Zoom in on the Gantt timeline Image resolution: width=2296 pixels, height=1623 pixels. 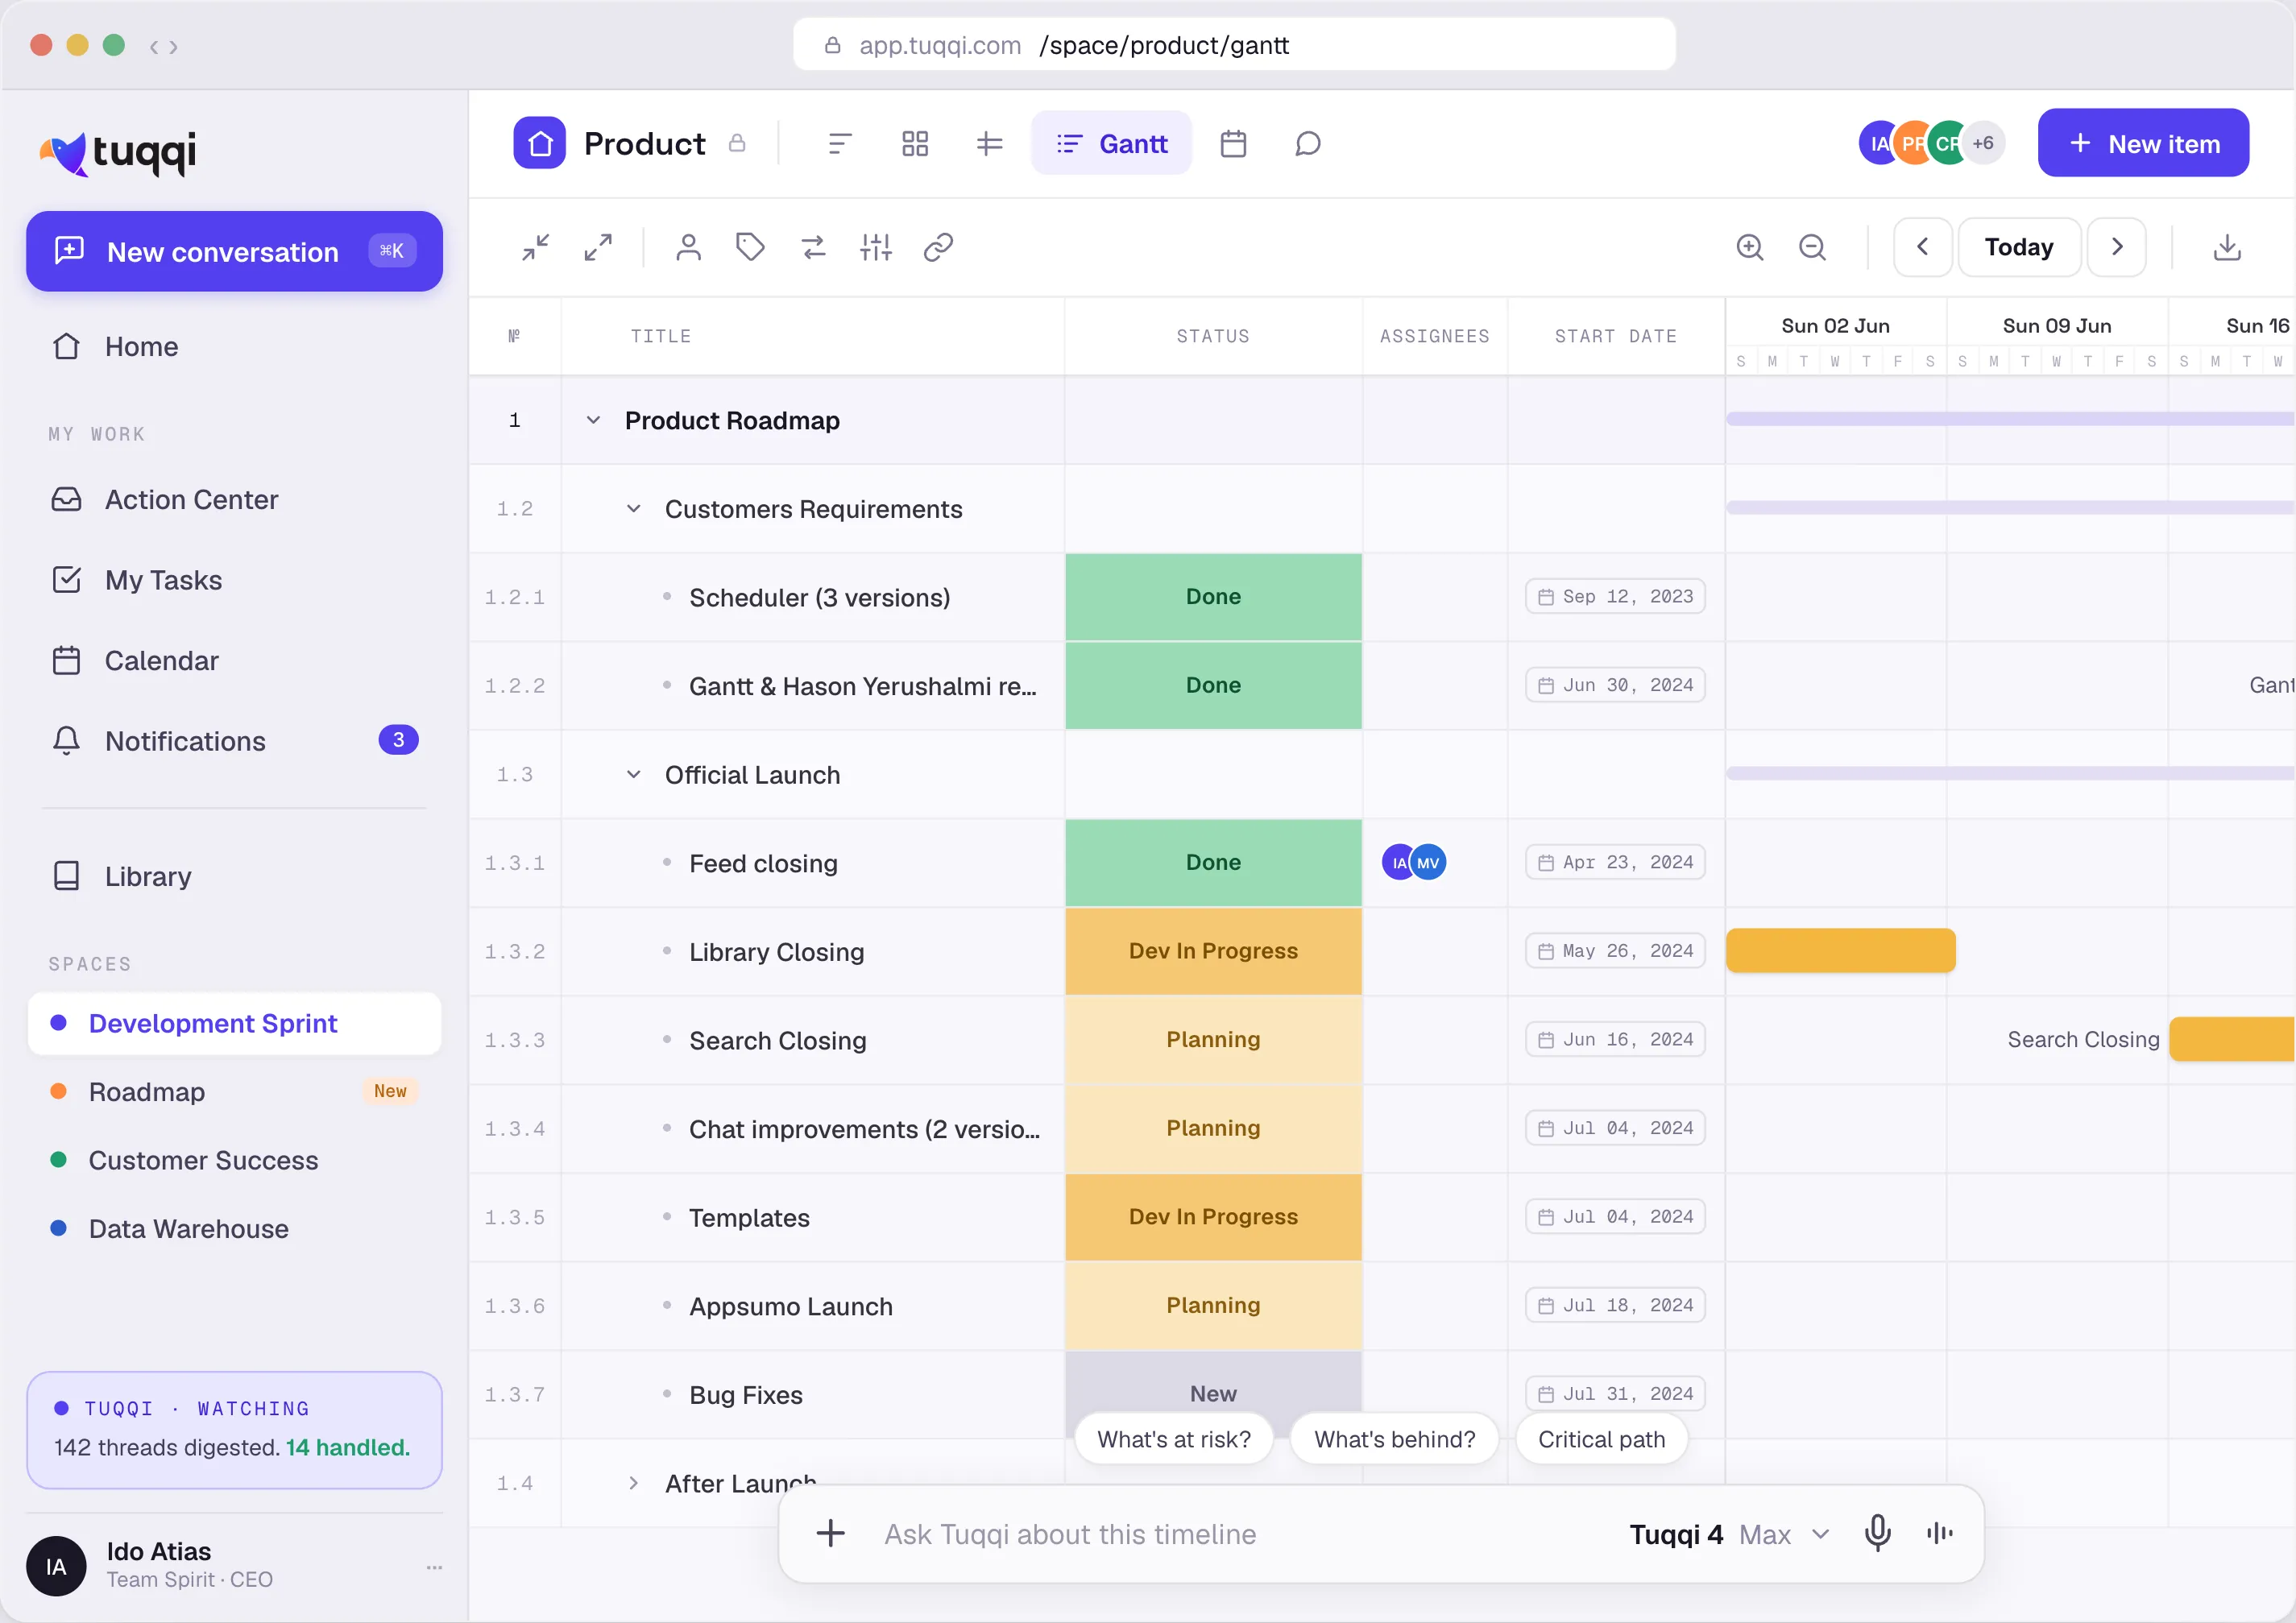[1750, 247]
